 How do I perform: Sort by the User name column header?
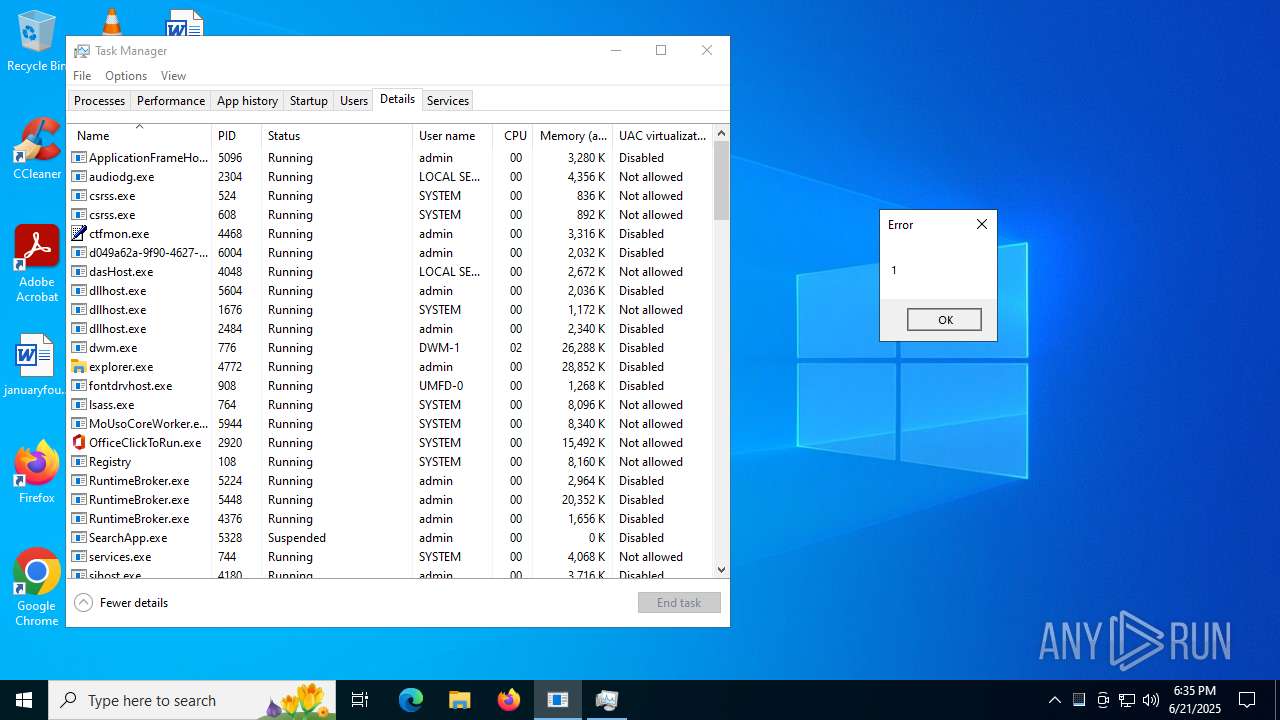(452, 135)
